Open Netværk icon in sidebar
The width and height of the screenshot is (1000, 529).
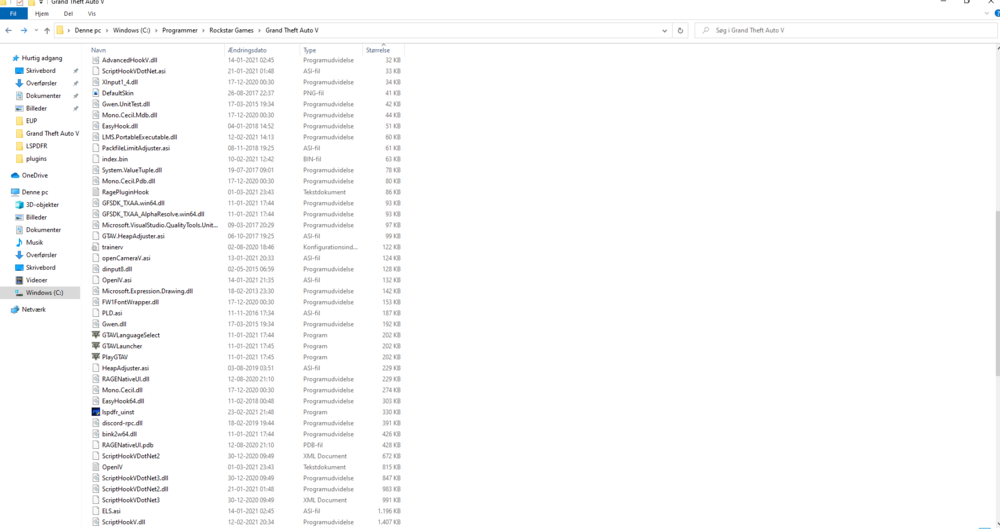(15, 309)
